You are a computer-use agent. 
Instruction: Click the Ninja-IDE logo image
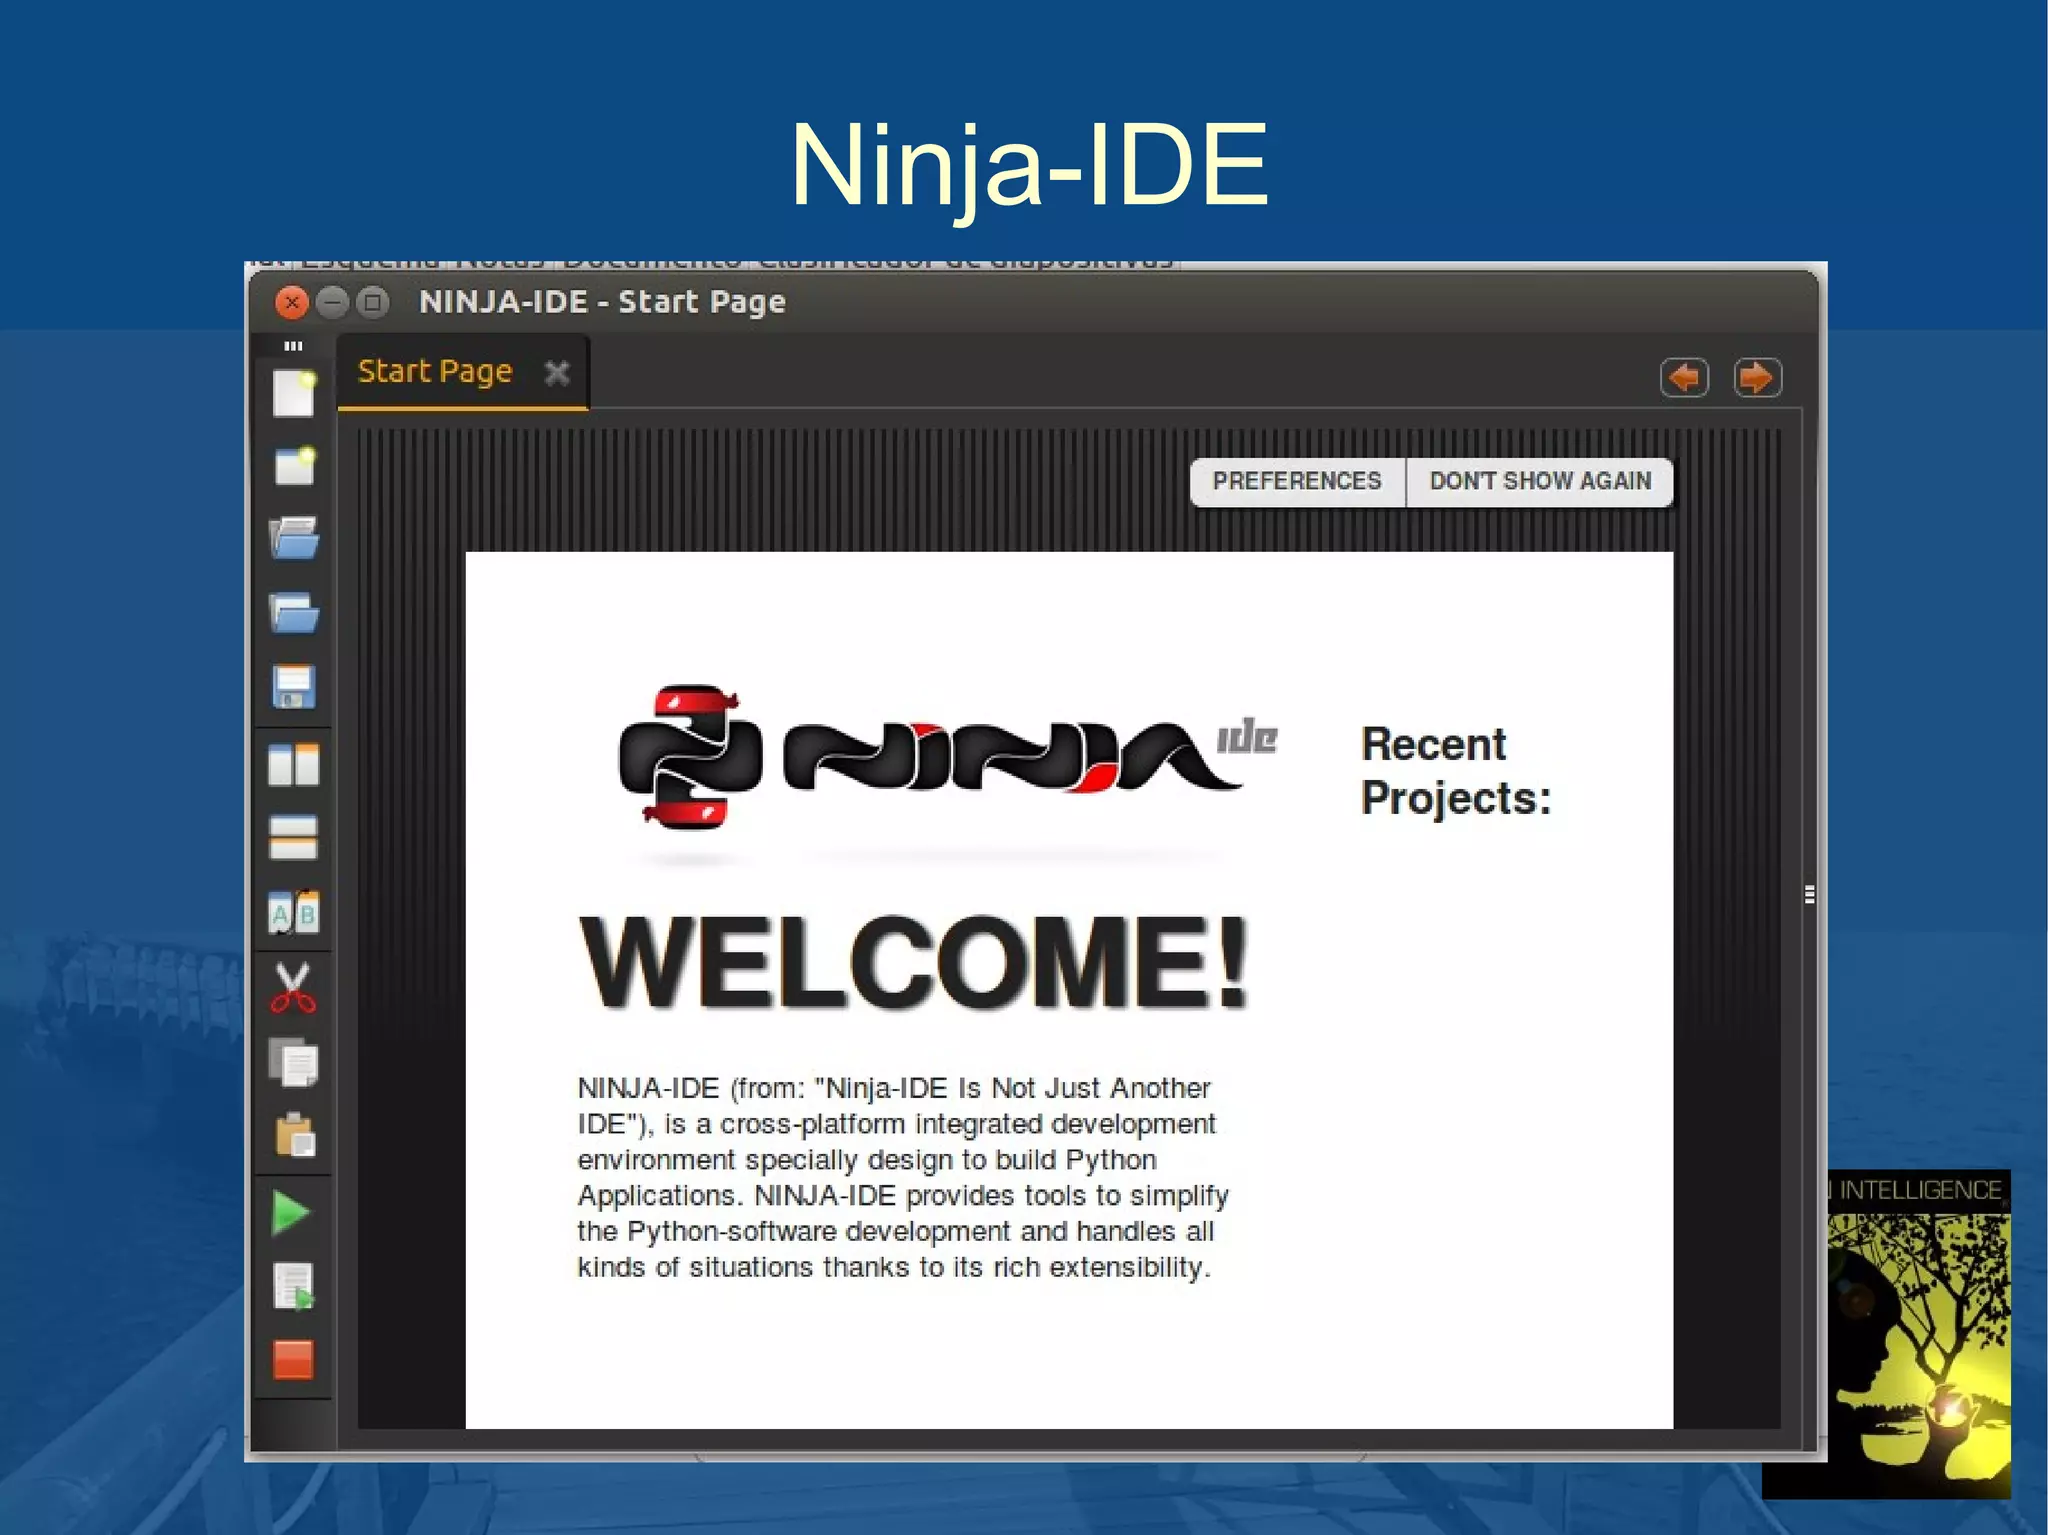tap(947, 757)
